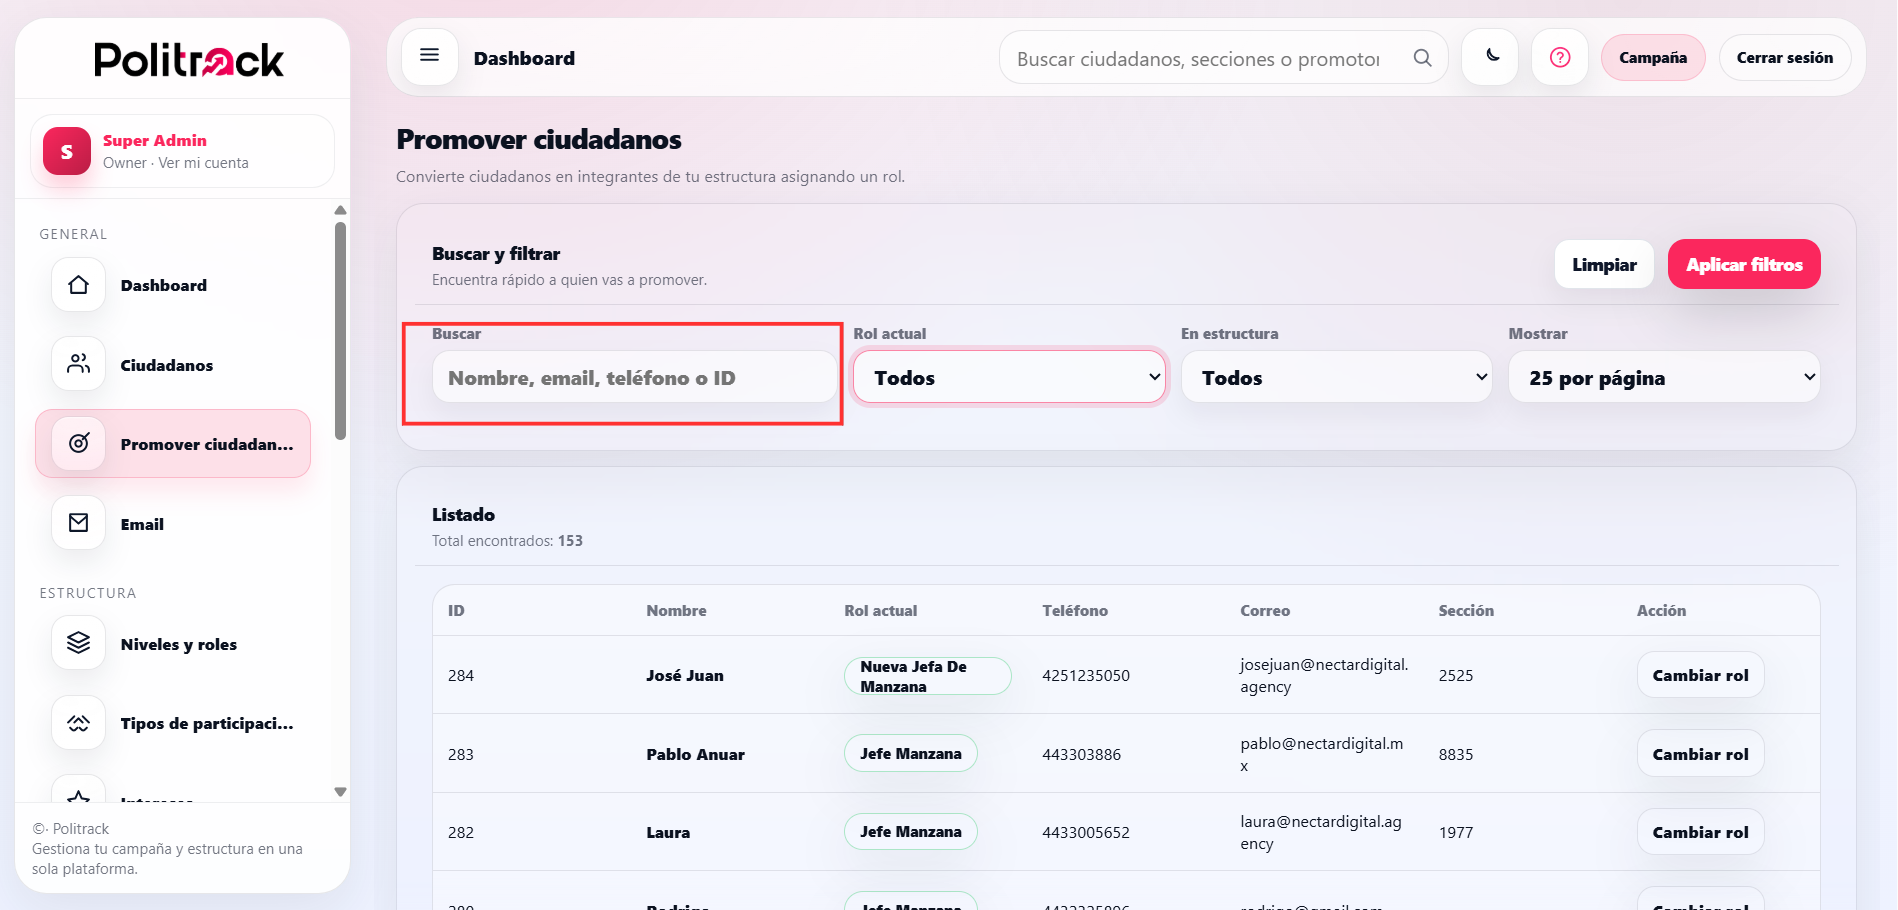Click the Ciudadanos people icon

(x=78, y=364)
